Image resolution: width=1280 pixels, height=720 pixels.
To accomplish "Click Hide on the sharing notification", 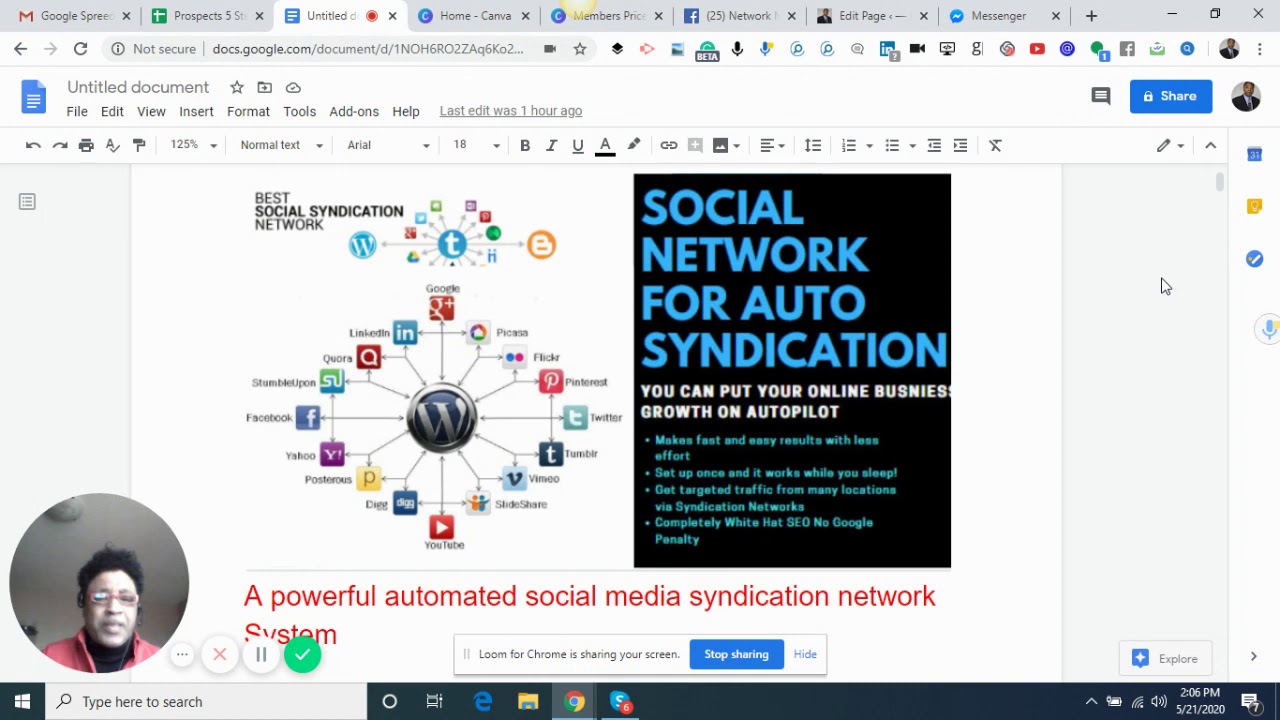I will click(805, 654).
